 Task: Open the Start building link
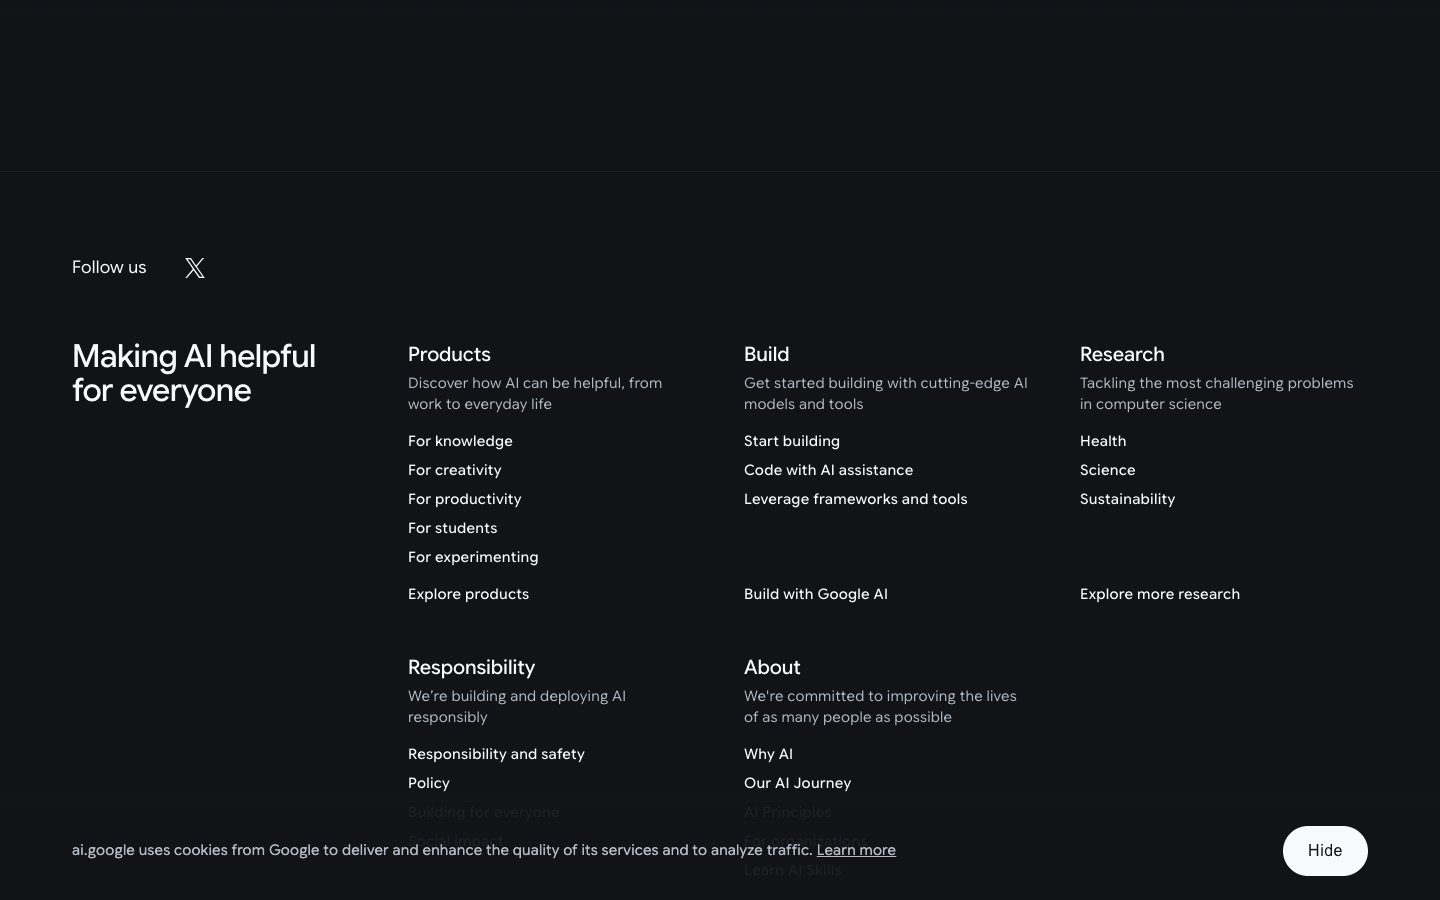[x=792, y=441]
